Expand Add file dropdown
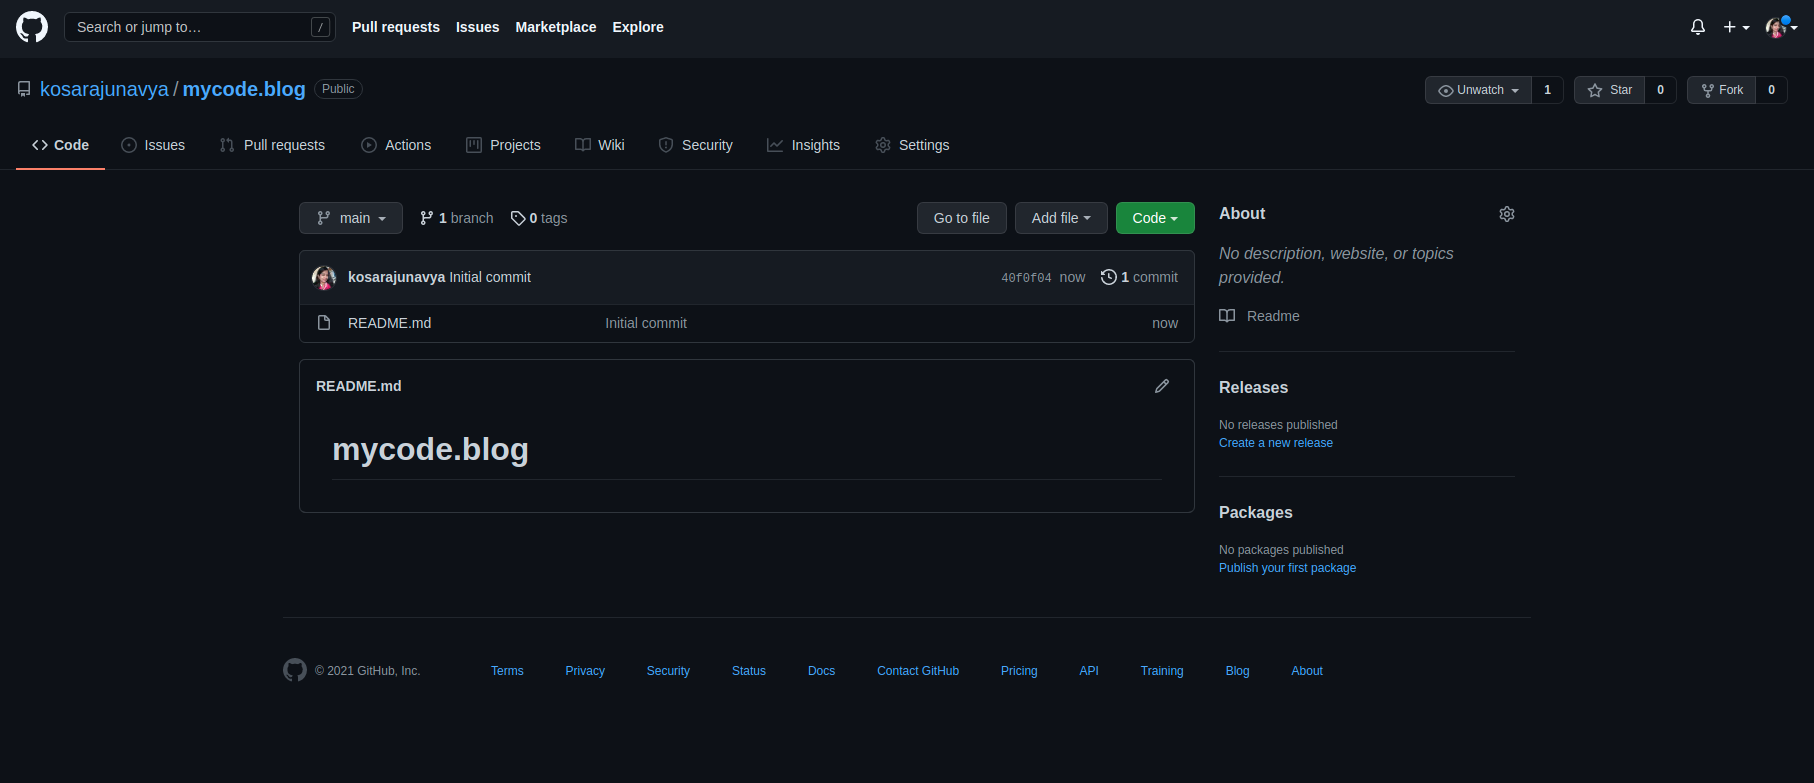 (x=1061, y=218)
